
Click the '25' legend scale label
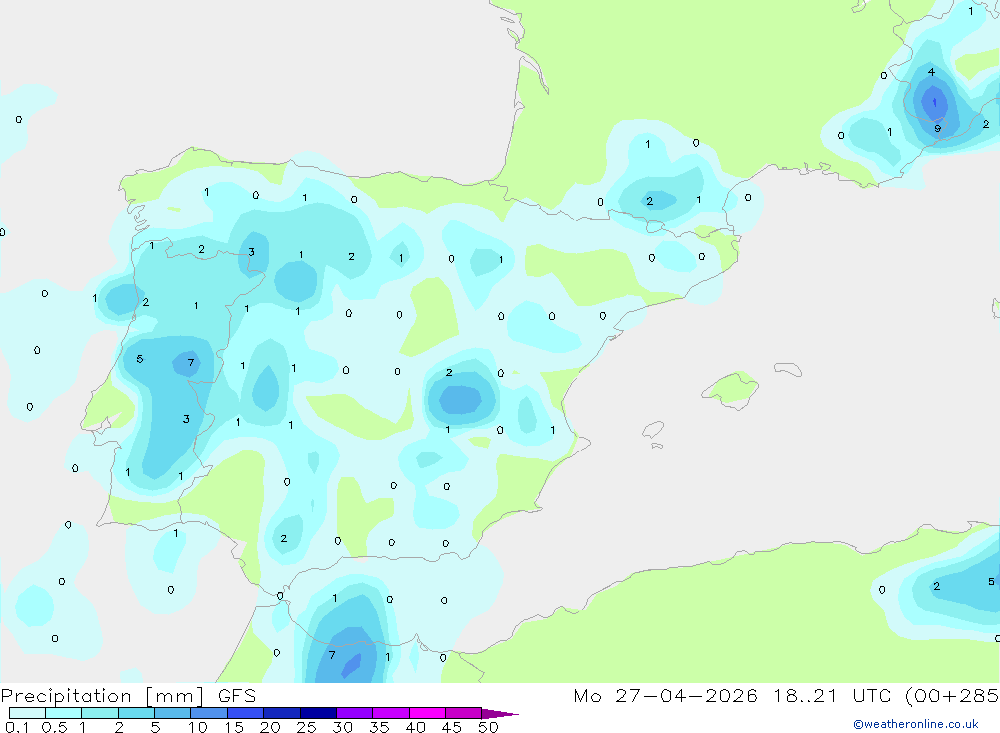(x=306, y=727)
